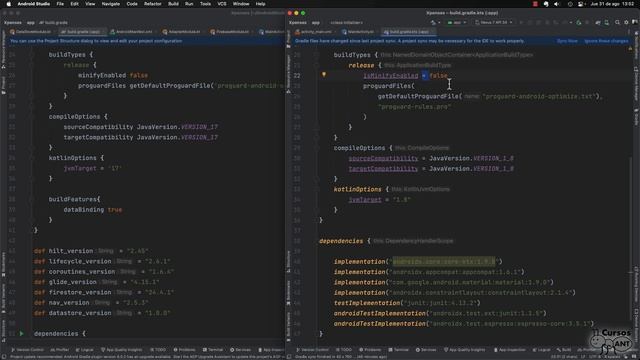
Task: Click sourceCompatibility property in right editor
Action: coord(383,158)
